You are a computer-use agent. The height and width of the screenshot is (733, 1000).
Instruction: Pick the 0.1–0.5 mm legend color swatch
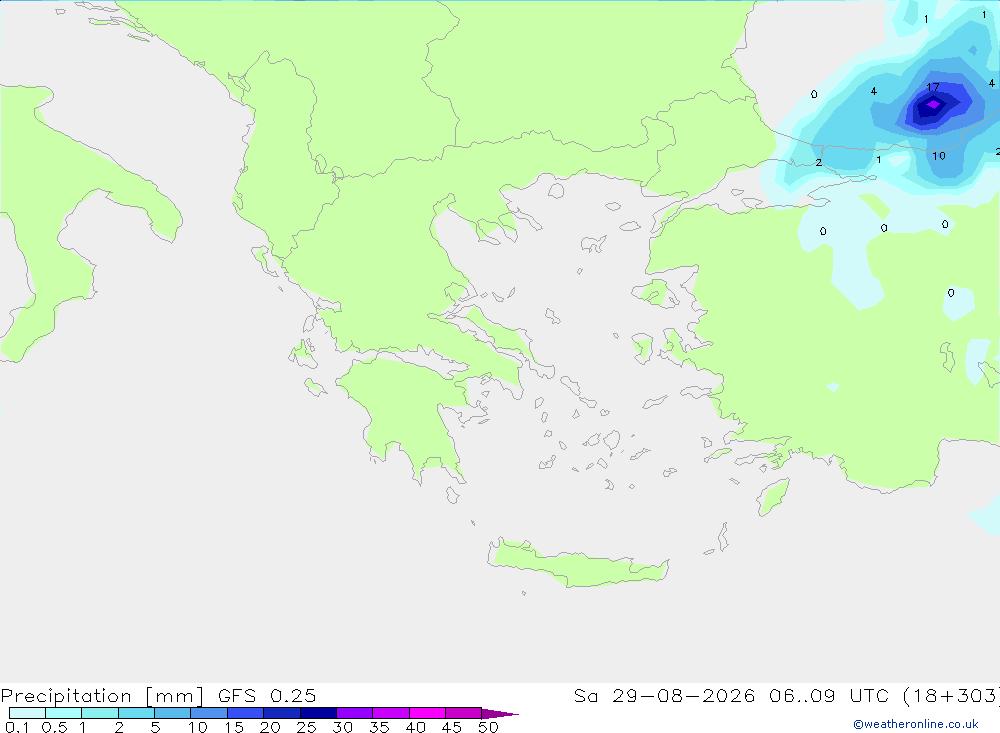coord(27,713)
